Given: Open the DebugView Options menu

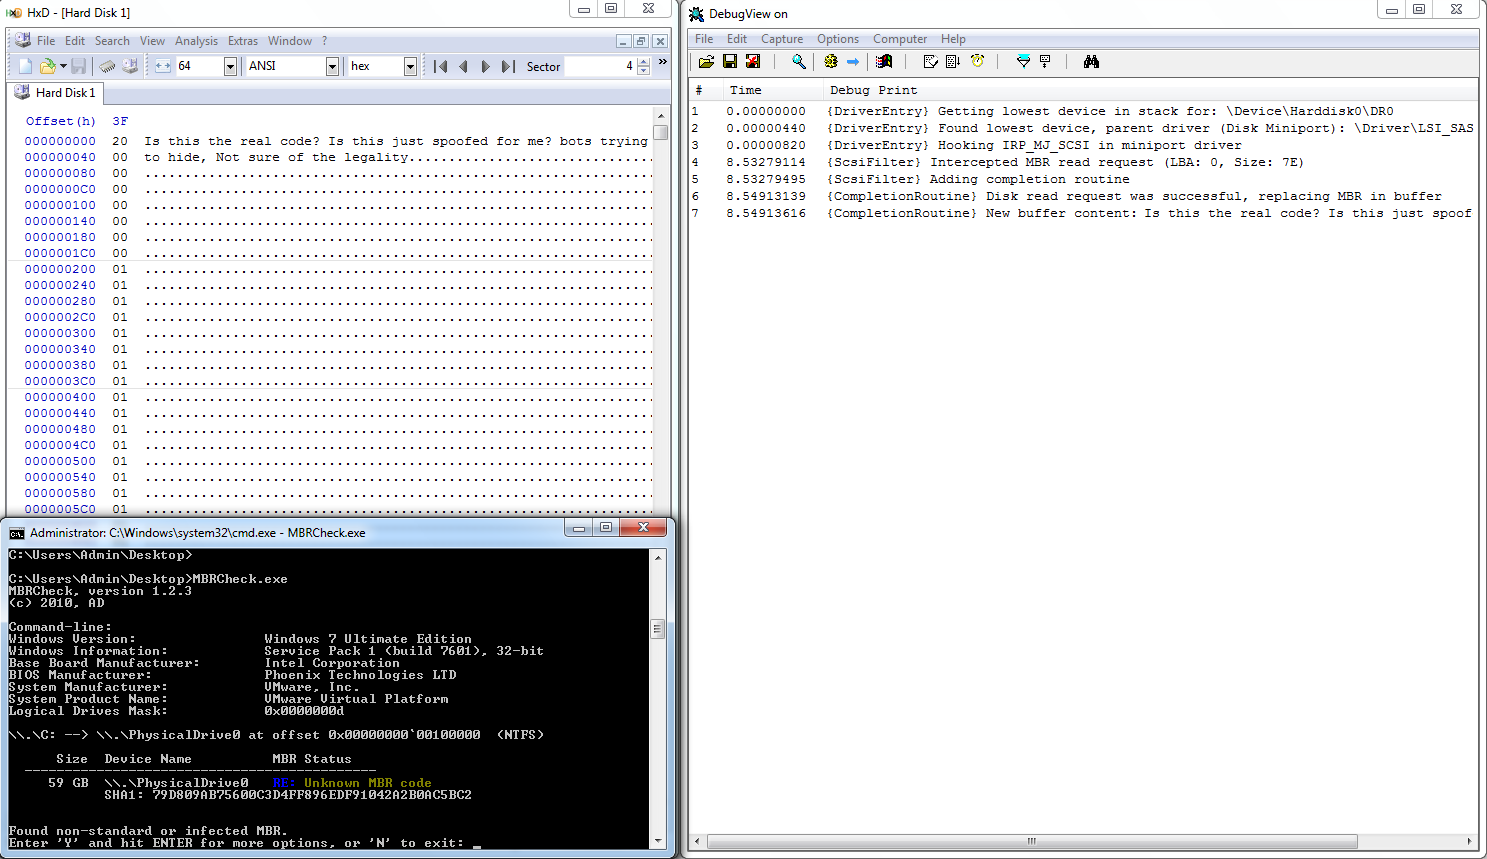Looking at the screenshot, I should [838, 39].
